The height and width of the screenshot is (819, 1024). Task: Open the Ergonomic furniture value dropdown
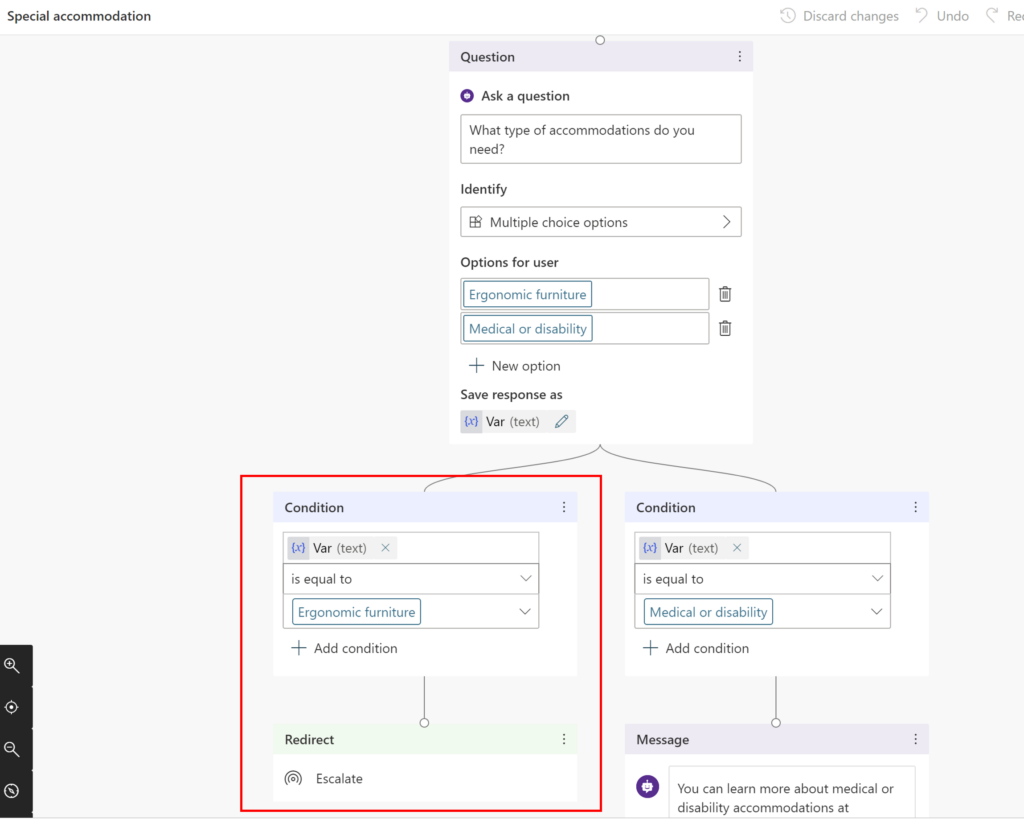[x=526, y=611]
